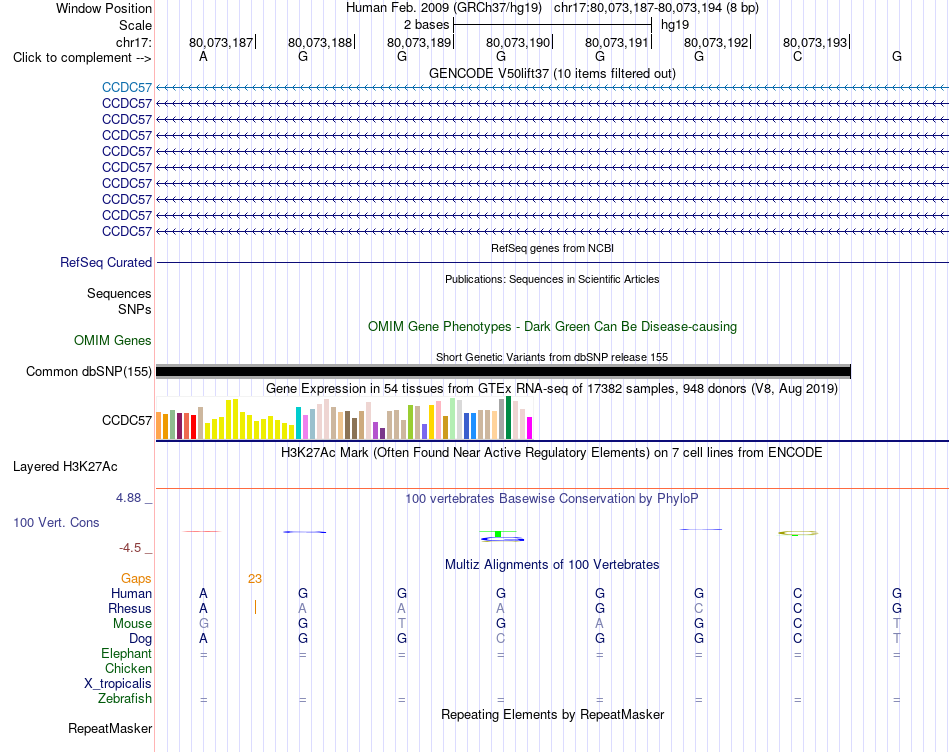Open '100 vertebrates Basewise Conservation by PhyloP' title
This screenshot has height=752, width=950.
pyautogui.click(x=552, y=499)
